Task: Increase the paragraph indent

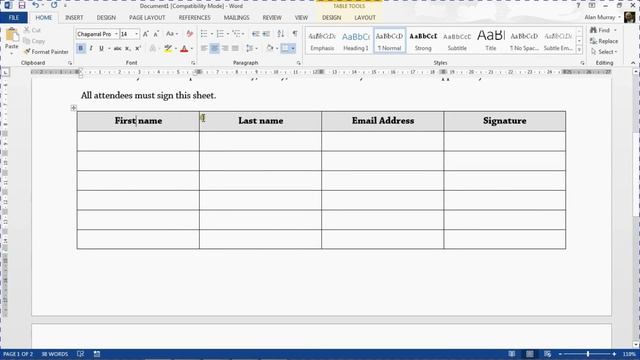Action: click(266, 34)
